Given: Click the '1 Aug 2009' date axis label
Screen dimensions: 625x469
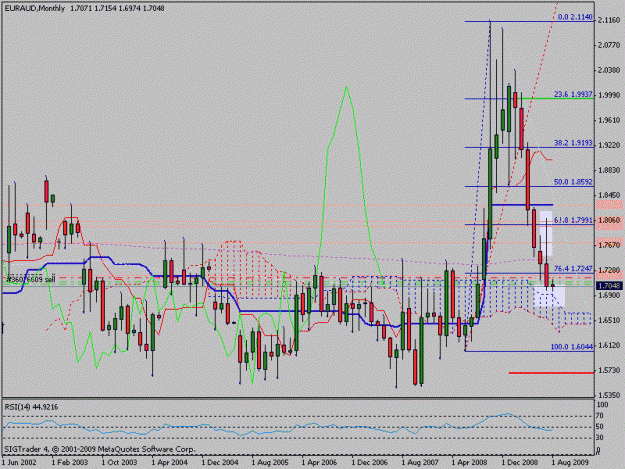Looking at the screenshot, I should pos(570,462).
